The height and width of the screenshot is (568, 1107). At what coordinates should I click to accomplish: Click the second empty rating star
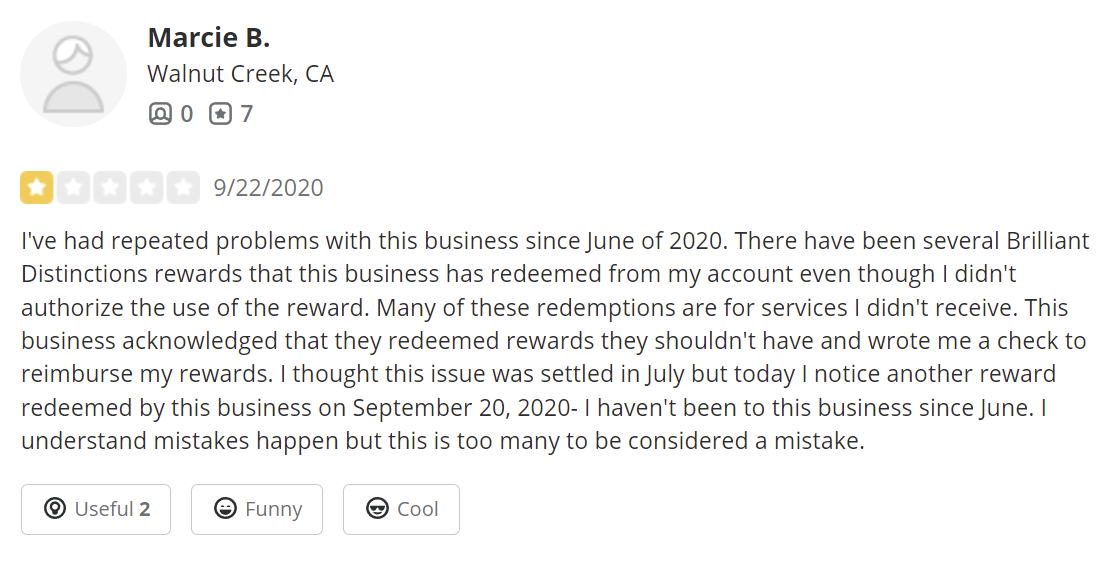tap(73, 188)
